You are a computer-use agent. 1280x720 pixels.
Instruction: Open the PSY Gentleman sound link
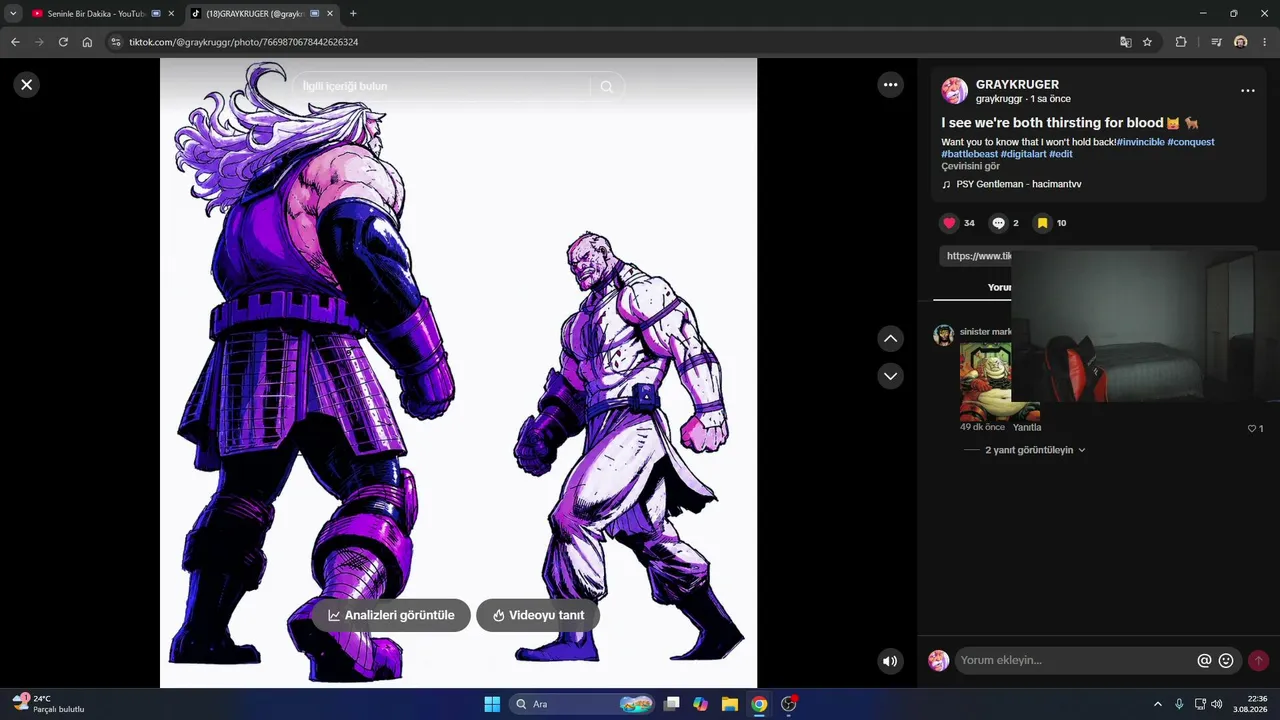pos(1018,184)
